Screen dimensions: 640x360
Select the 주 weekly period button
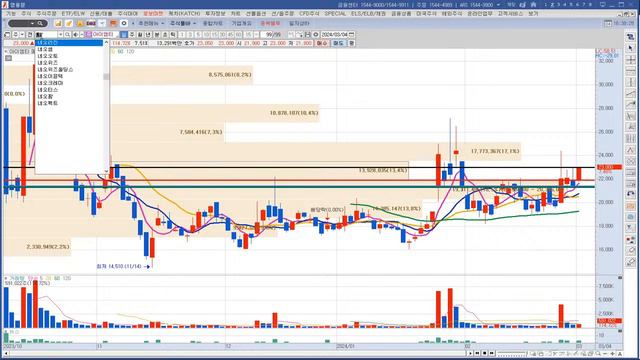(x=132, y=35)
